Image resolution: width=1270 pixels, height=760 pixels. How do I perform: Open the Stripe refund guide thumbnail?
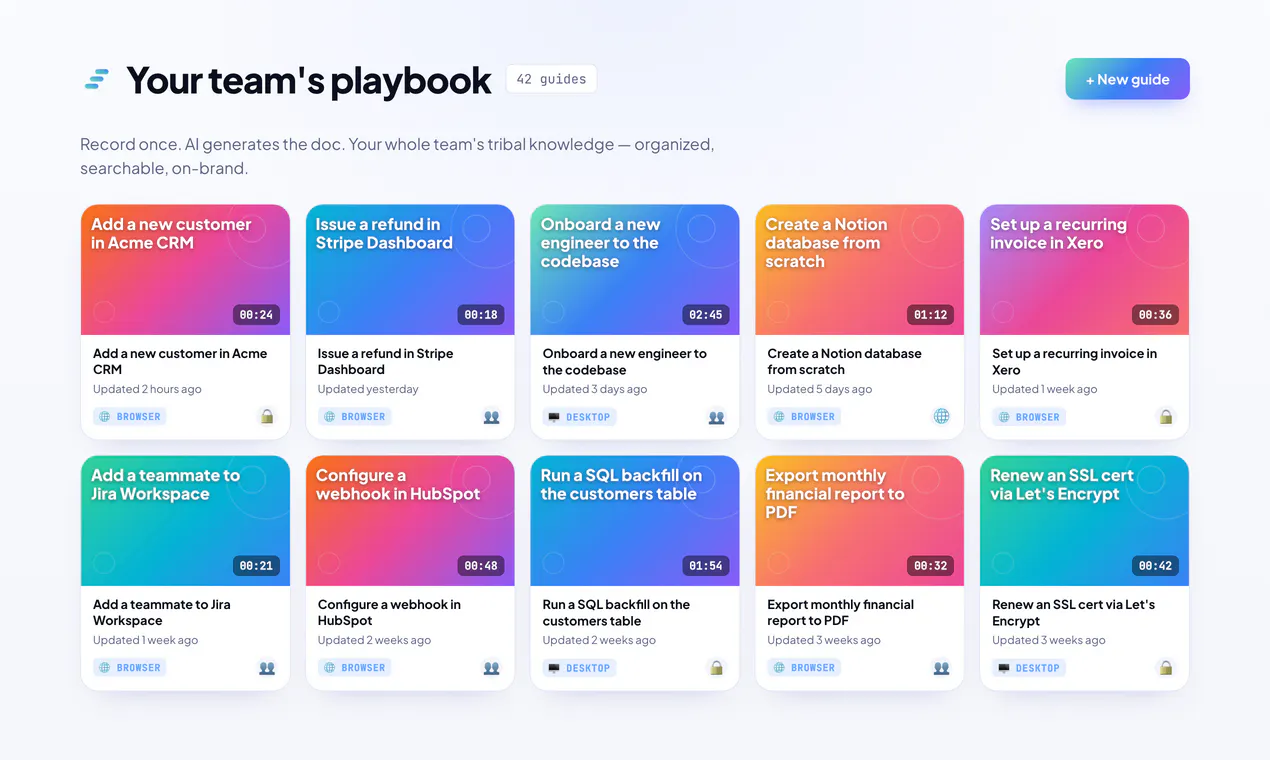tap(410, 270)
